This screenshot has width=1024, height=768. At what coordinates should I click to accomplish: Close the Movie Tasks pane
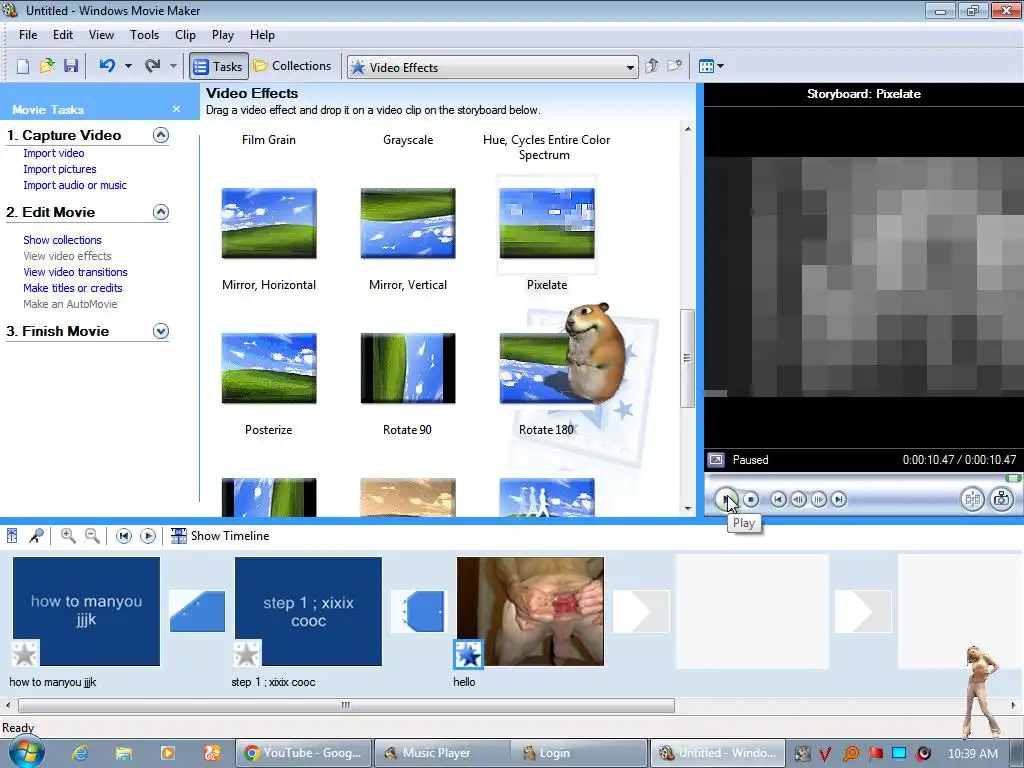(x=176, y=109)
